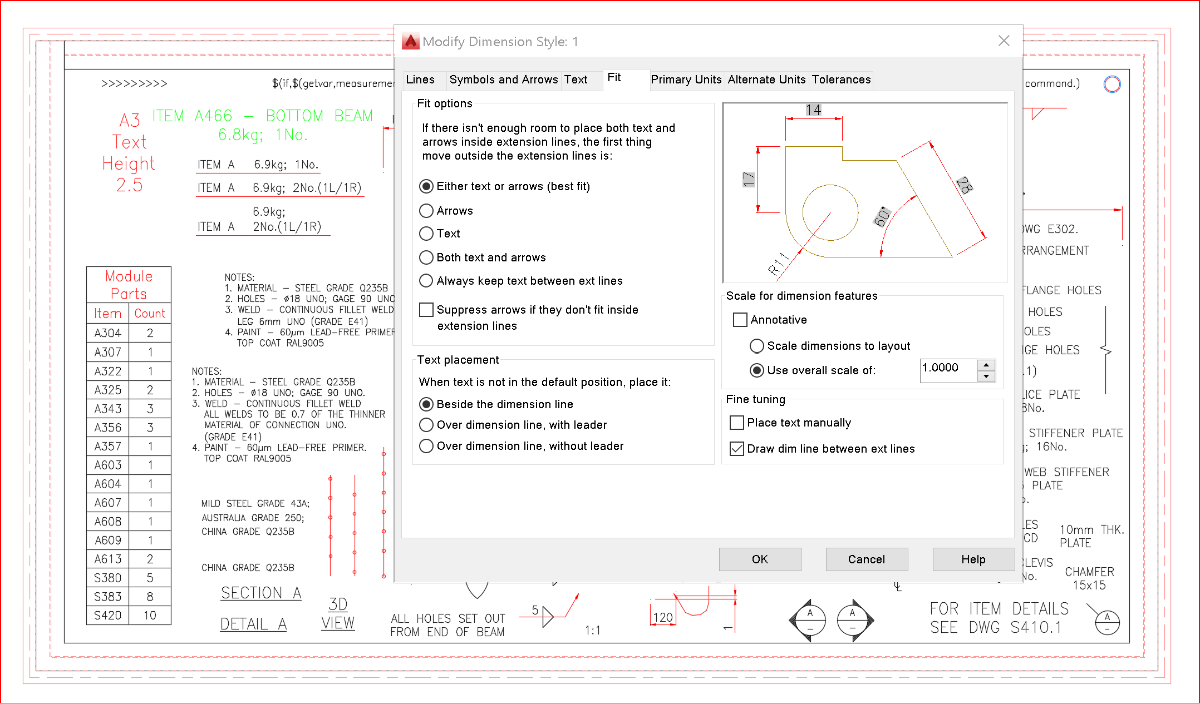Image resolution: width=1200 pixels, height=704 pixels.
Task: Click the AutoCAD logo in dialog title
Action: pos(410,41)
